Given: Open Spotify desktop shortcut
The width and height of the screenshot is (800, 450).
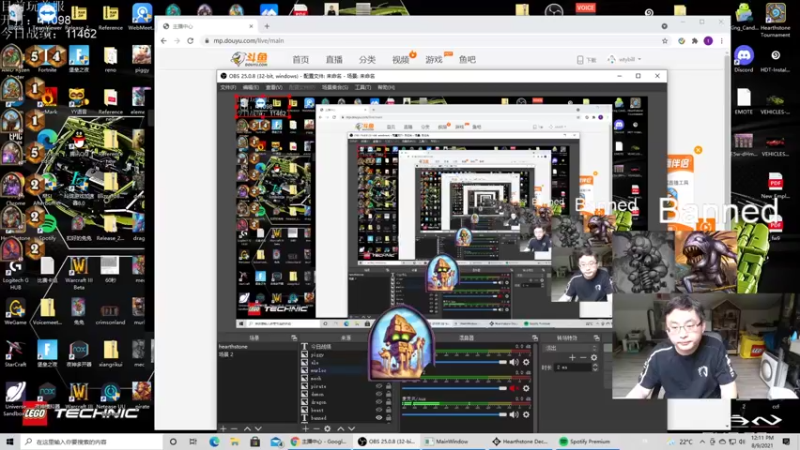Looking at the screenshot, I should (x=47, y=227).
